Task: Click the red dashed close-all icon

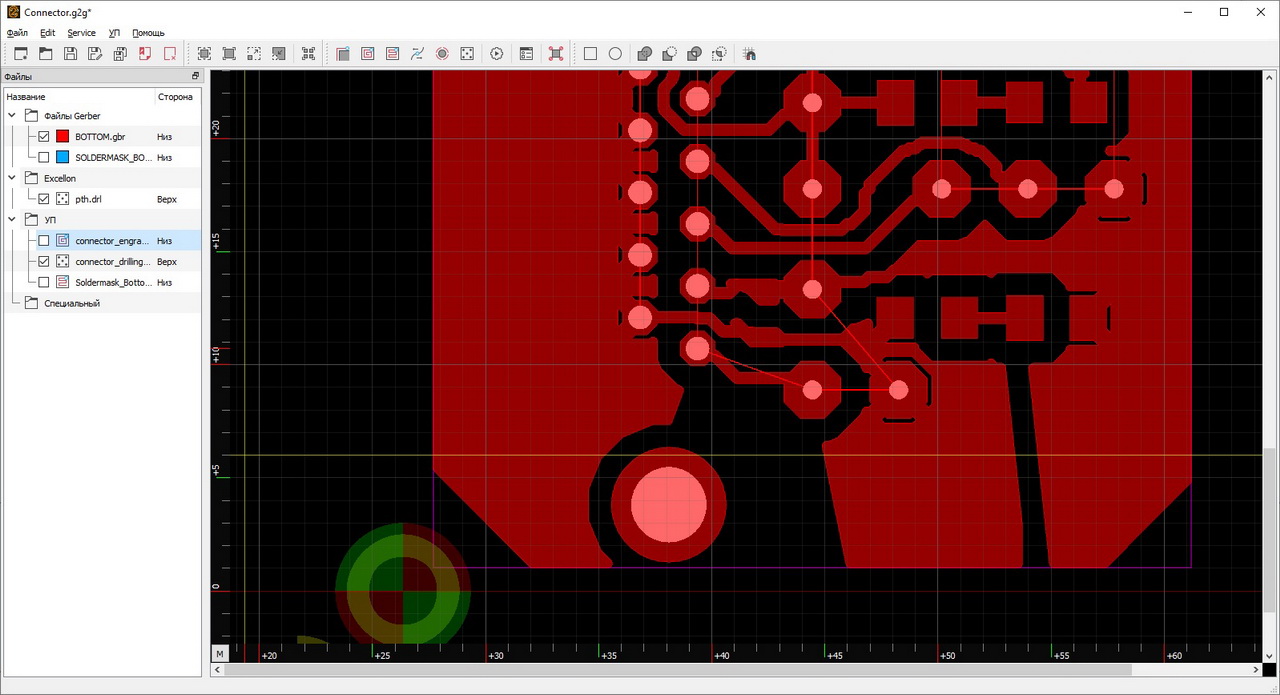Action: click(170, 54)
